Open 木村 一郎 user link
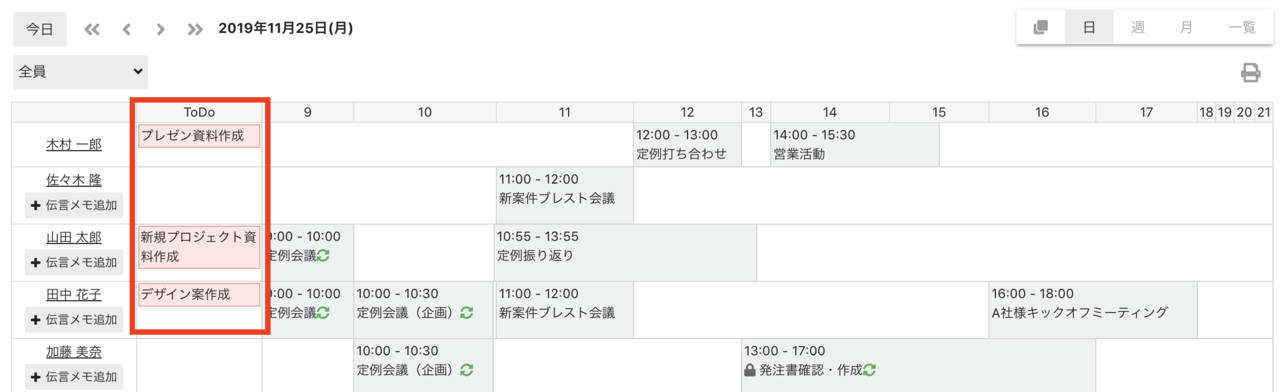This screenshot has height=392, width=1280. point(74,144)
